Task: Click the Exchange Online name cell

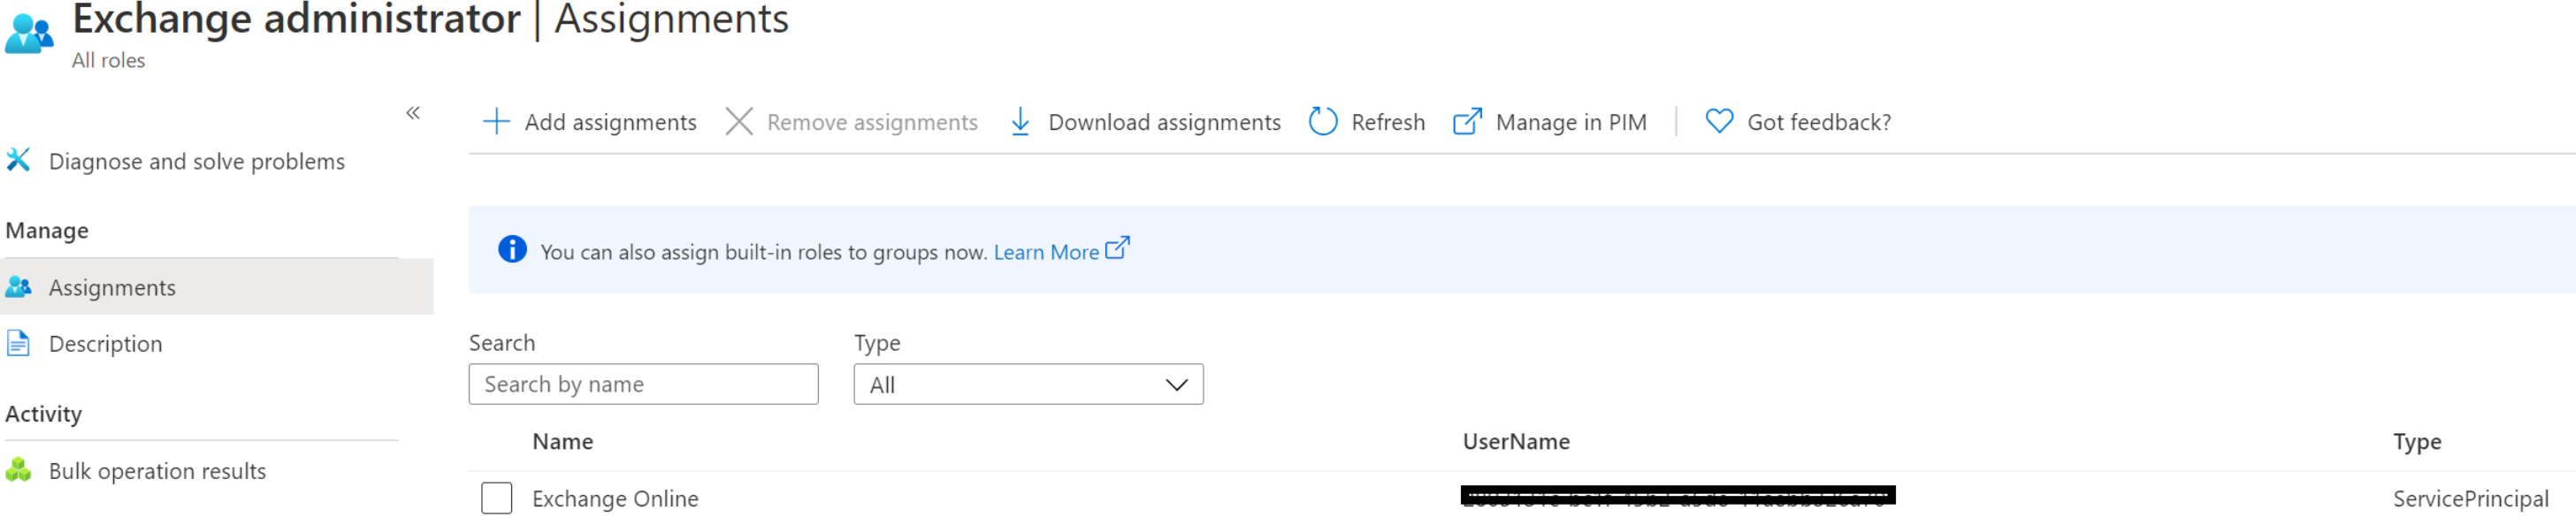Action: pyautogui.click(x=615, y=499)
